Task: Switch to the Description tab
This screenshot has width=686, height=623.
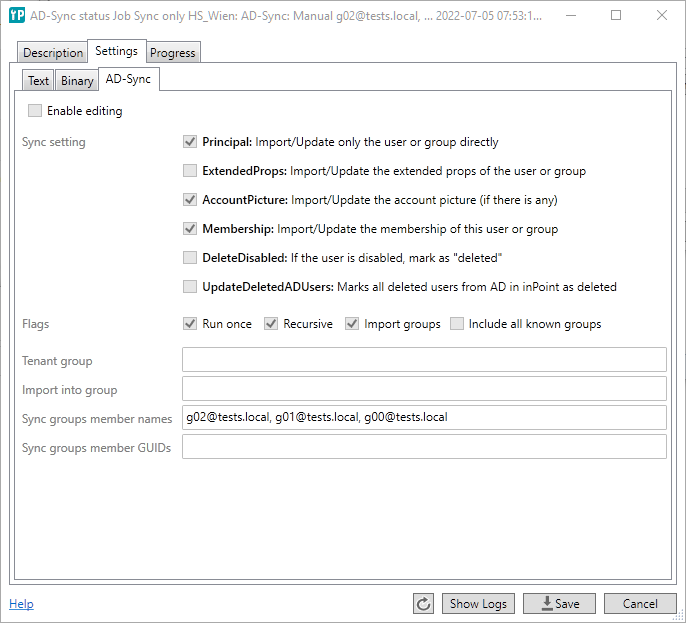Action: pyautogui.click(x=53, y=53)
